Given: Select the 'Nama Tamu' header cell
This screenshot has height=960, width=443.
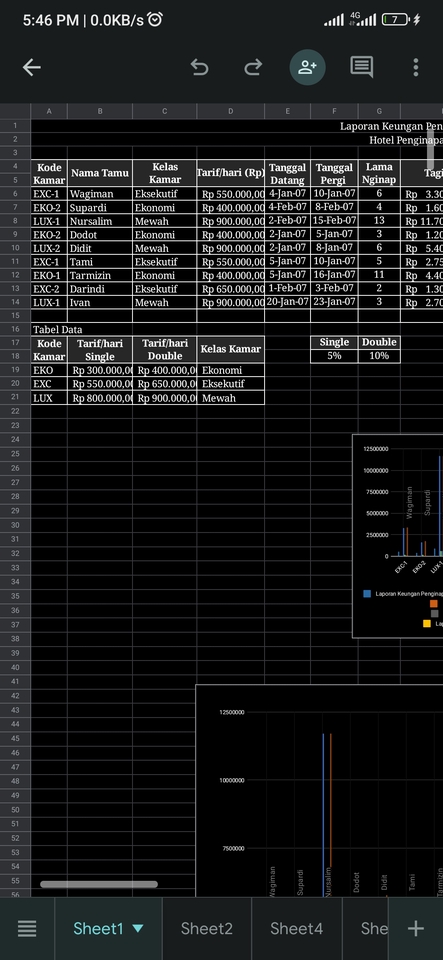Looking at the screenshot, I should click(100, 173).
